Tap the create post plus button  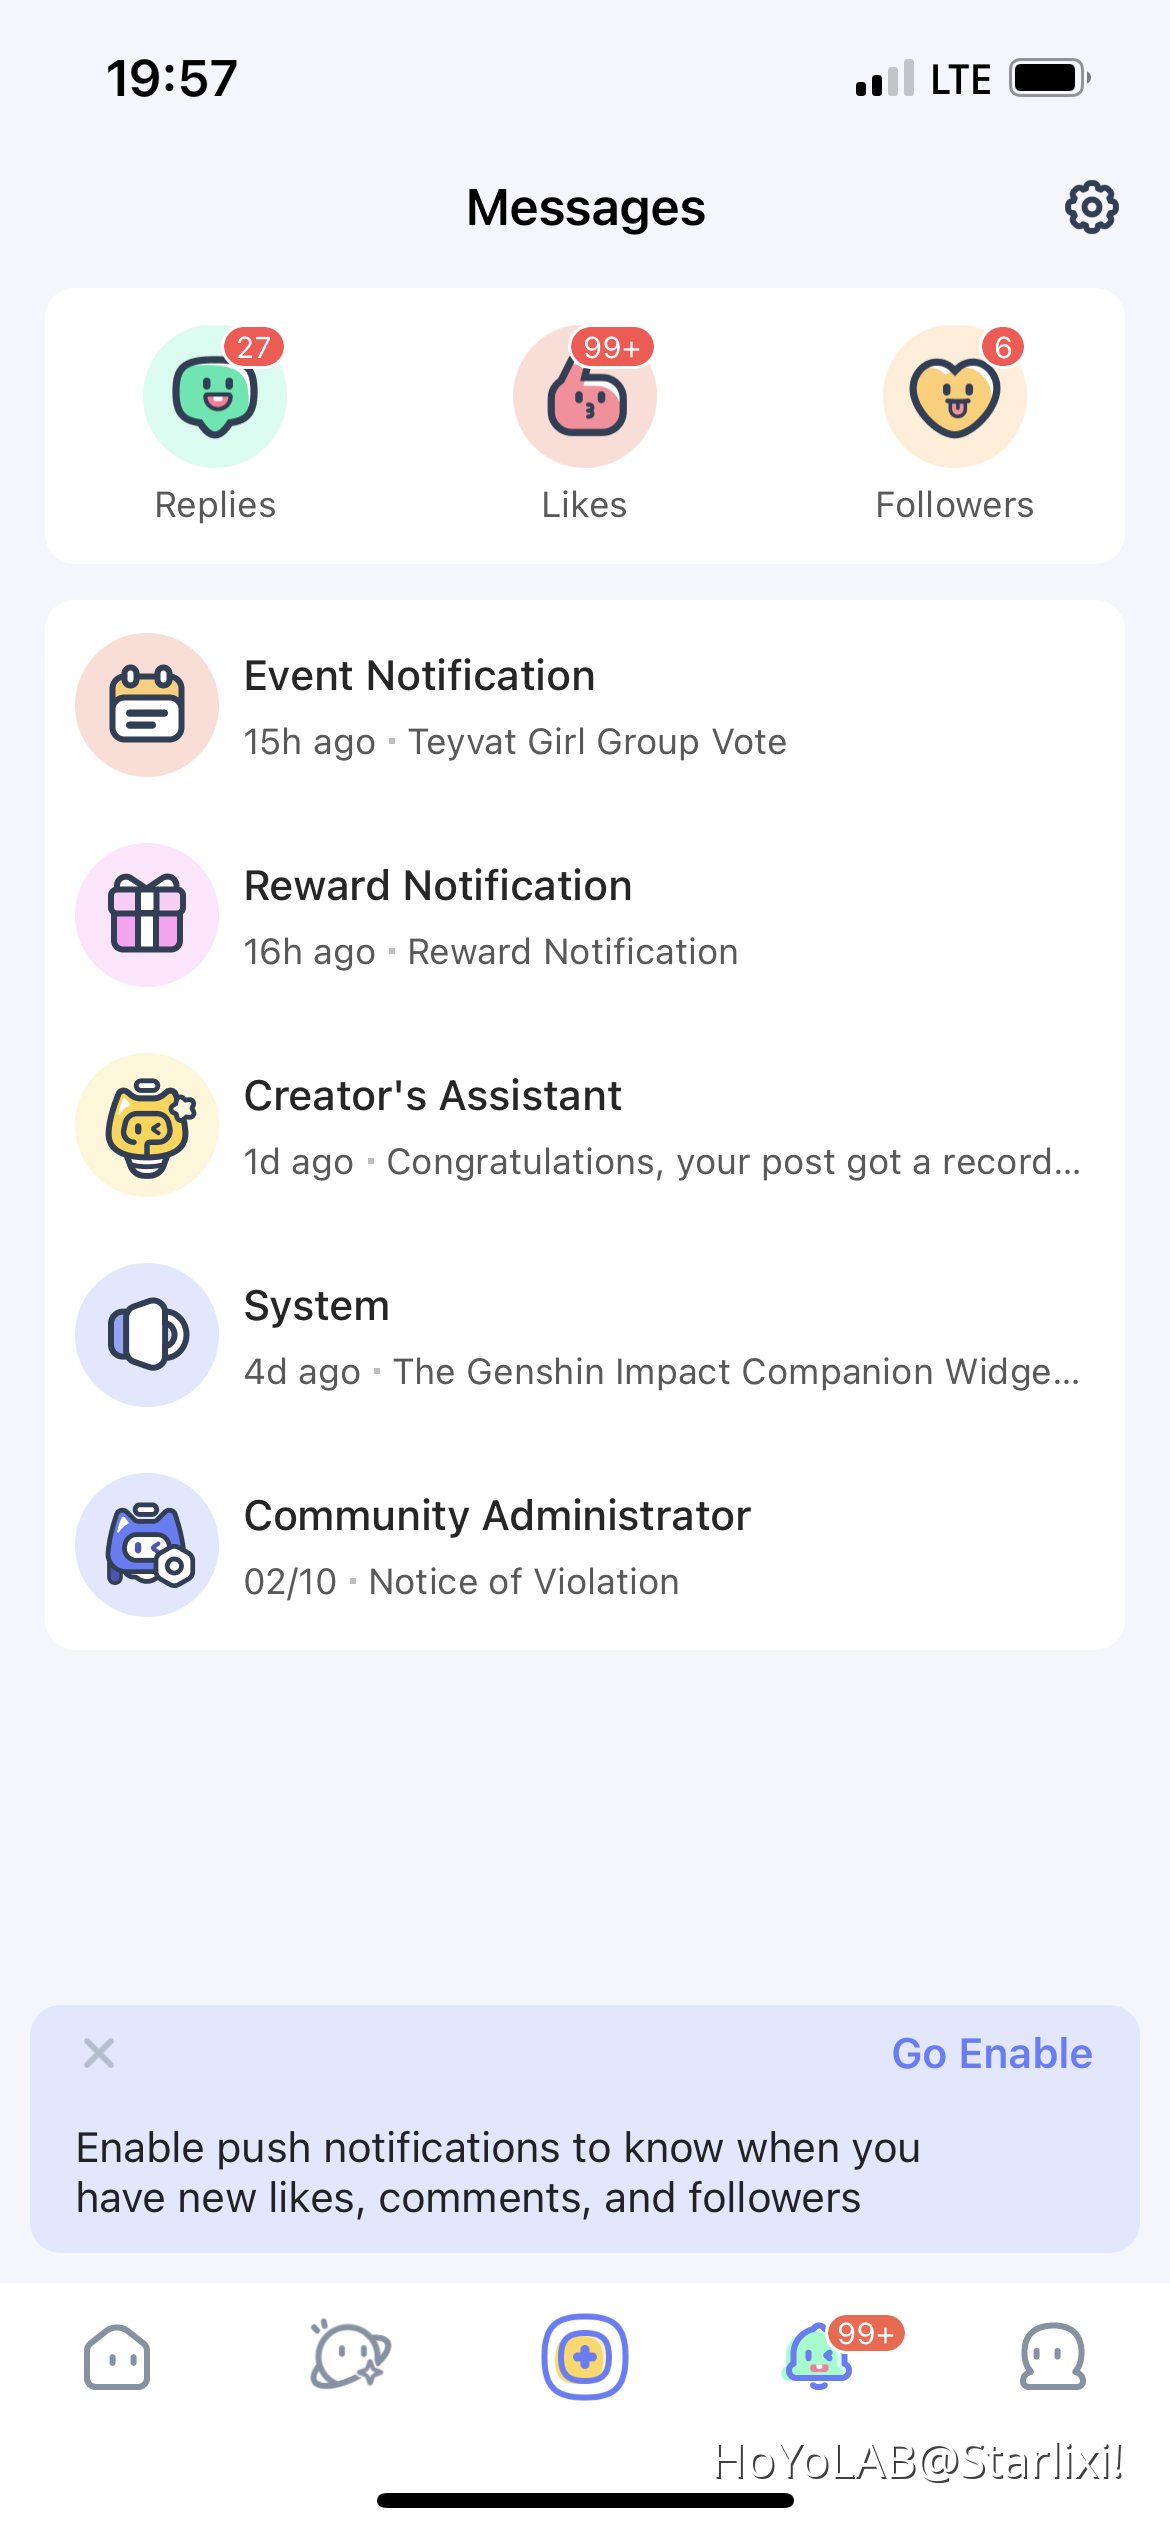click(585, 2357)
